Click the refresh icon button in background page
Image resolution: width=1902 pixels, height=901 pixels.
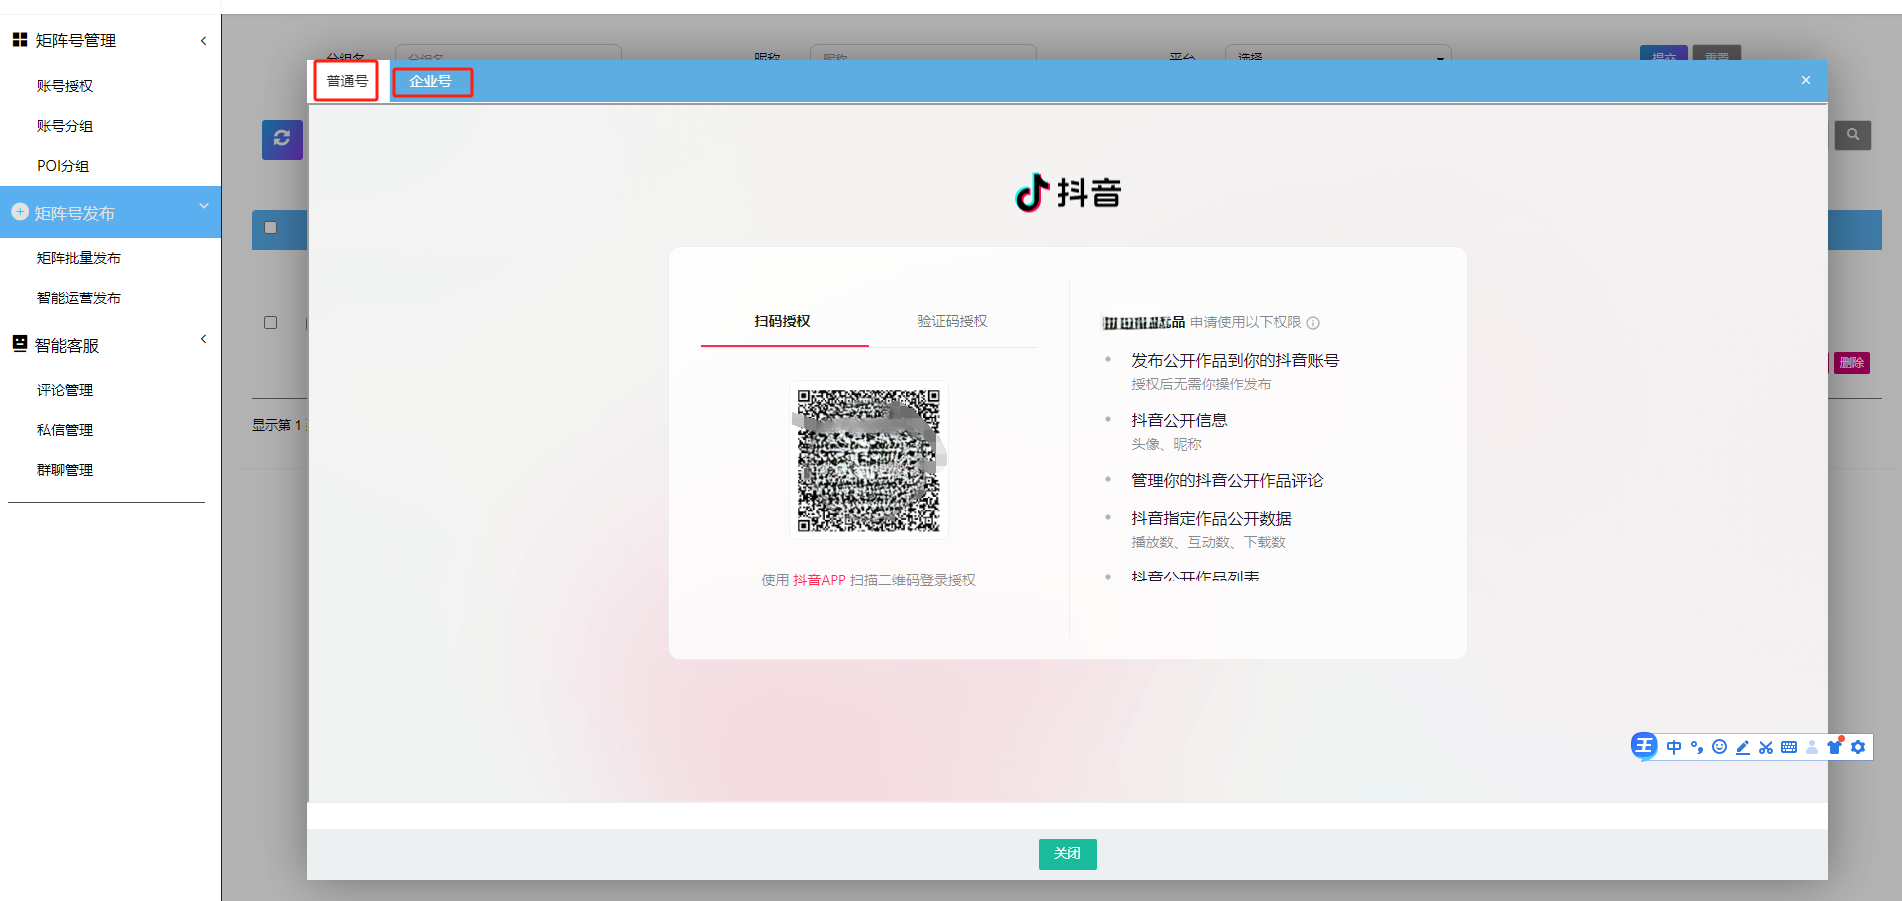click(282, 139)
